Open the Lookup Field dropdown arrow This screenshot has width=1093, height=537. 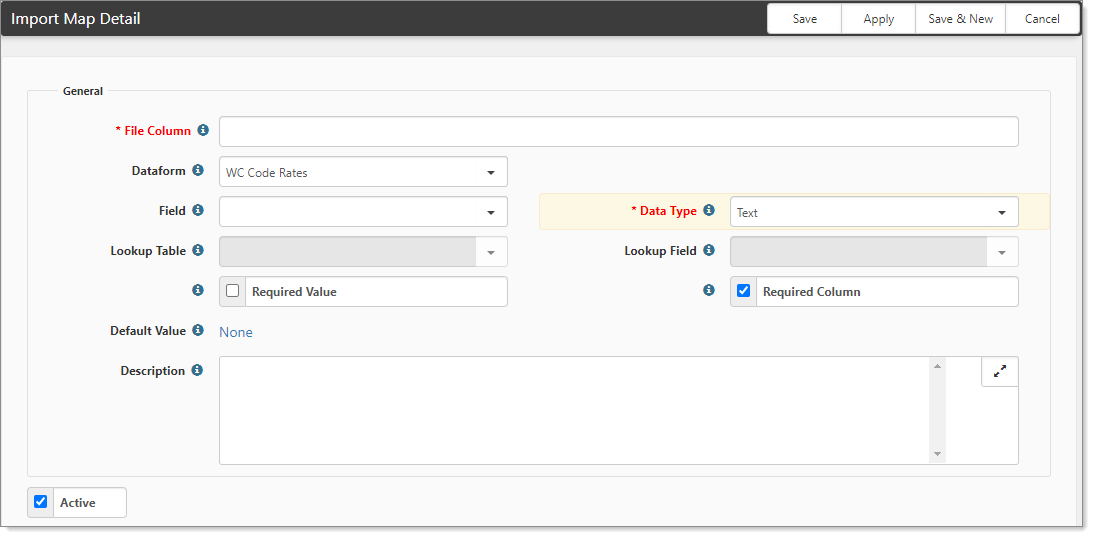coord(1002,252)
